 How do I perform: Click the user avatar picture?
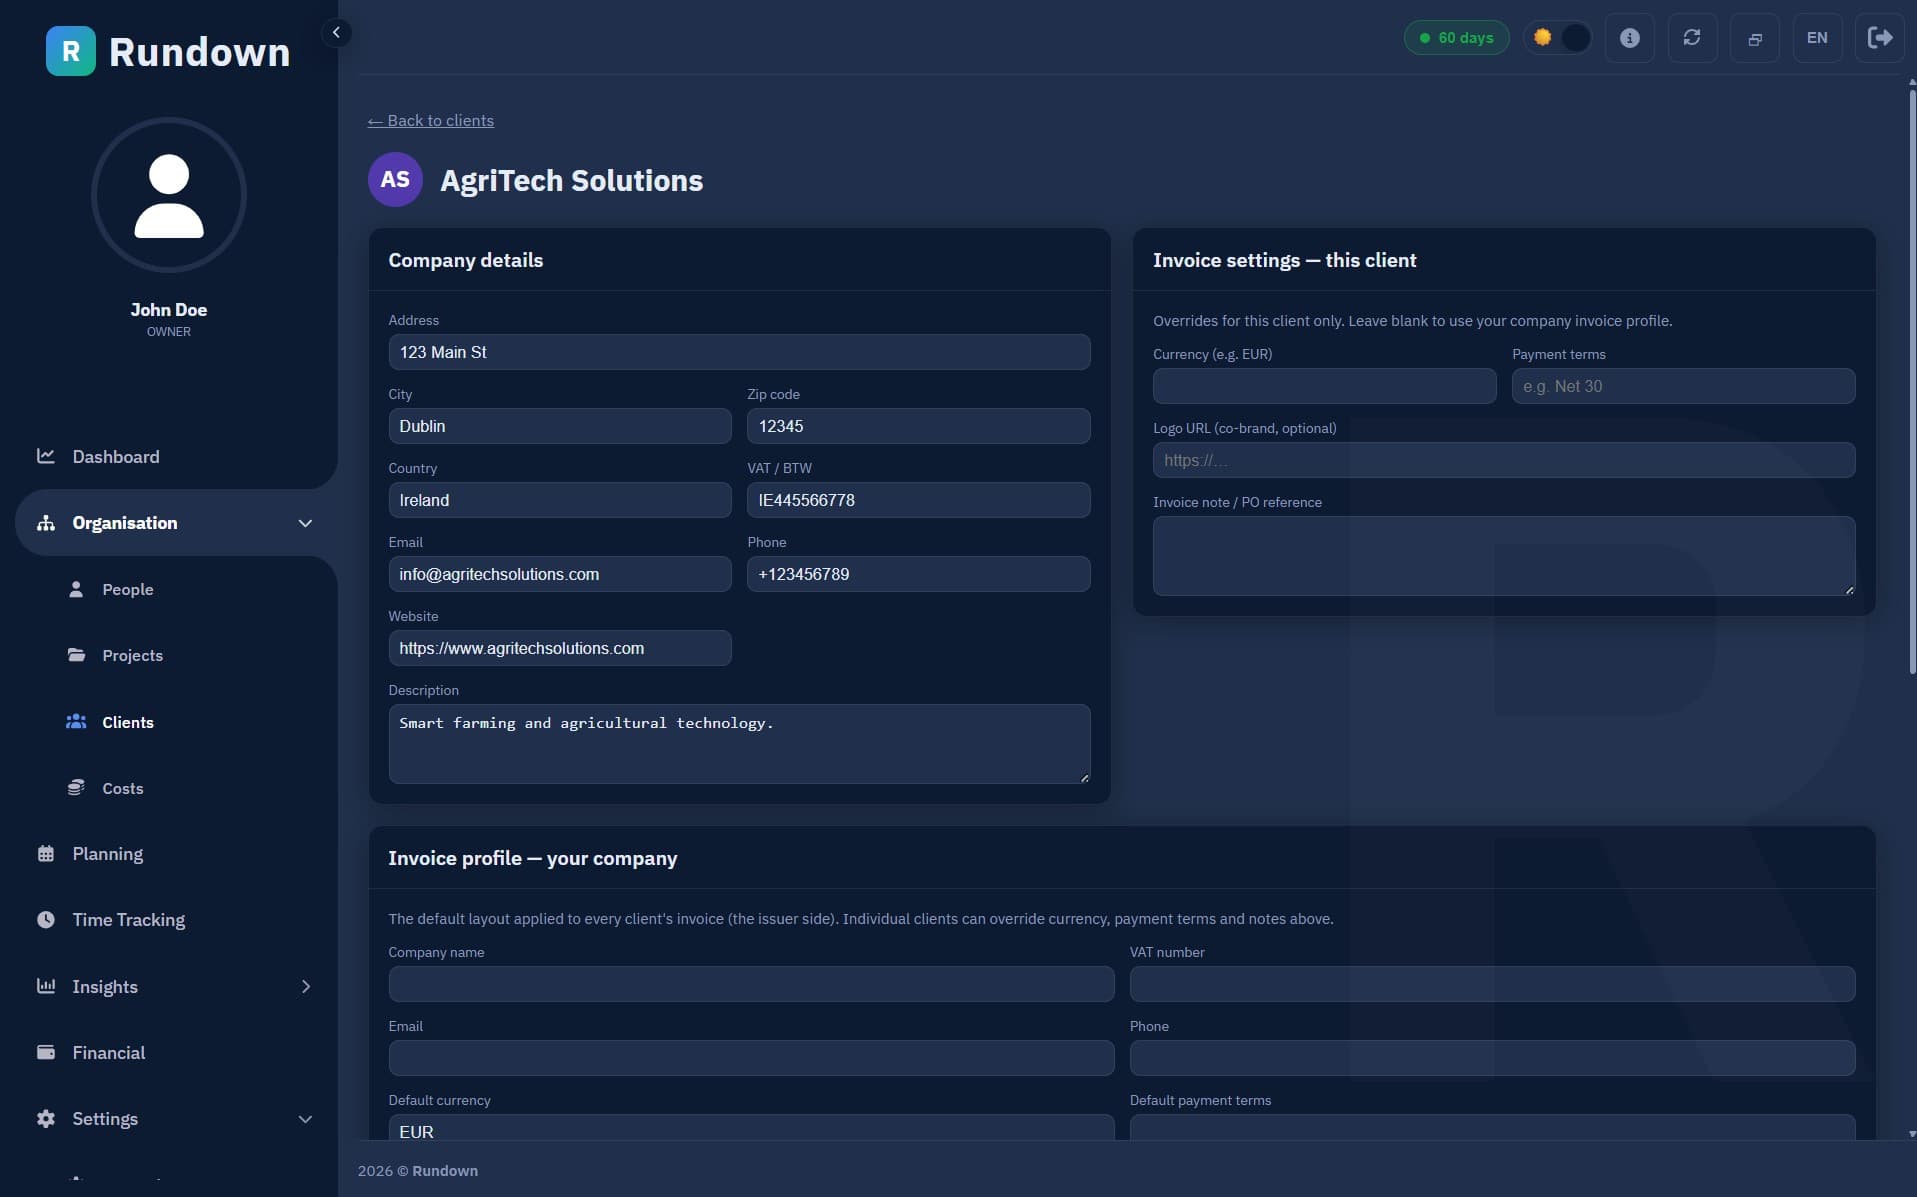169,195
